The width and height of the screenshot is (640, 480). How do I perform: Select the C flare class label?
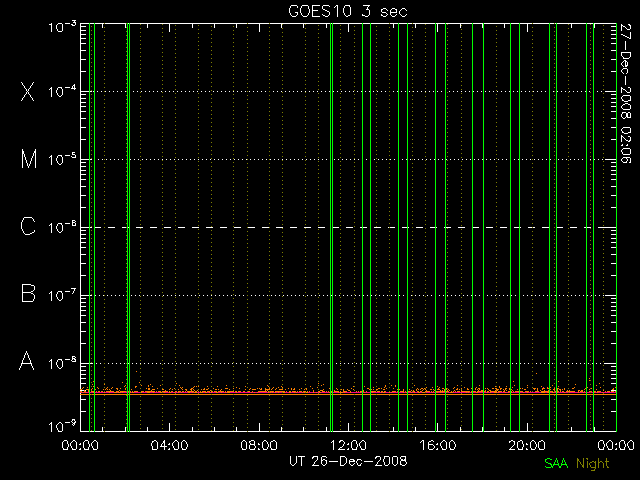[x=28, y=226]
